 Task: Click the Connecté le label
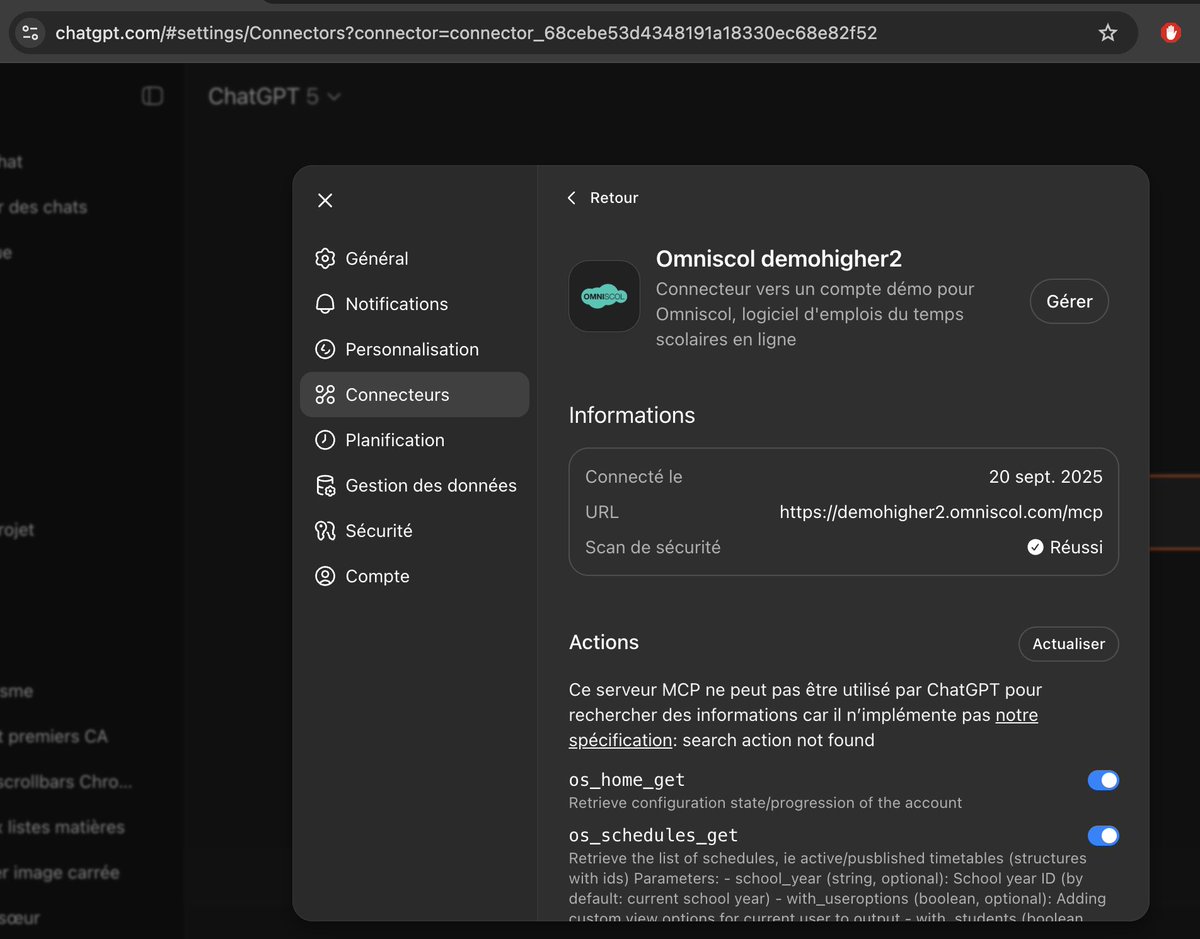click(x=634, y=477)
